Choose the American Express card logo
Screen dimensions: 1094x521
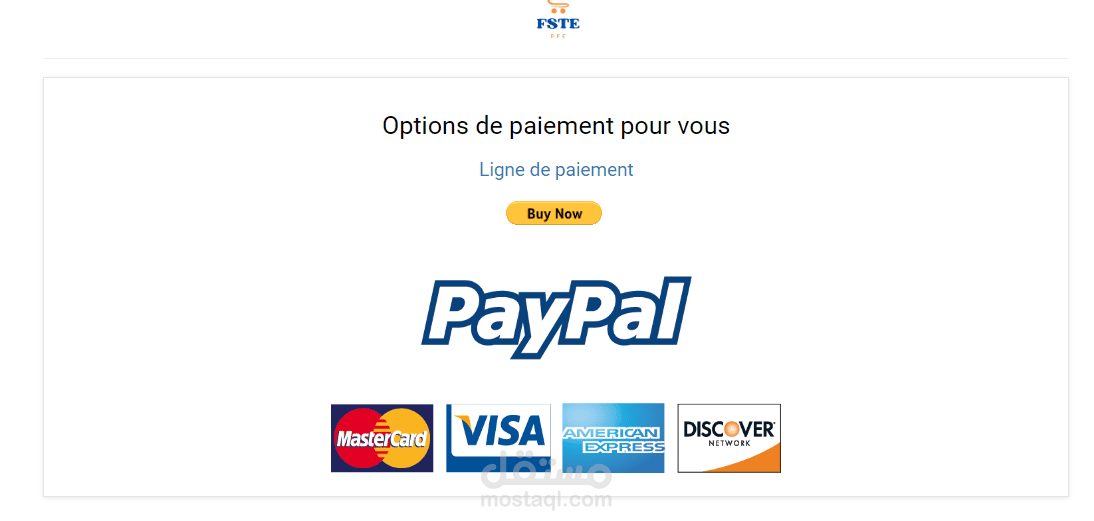pos(613,438)
